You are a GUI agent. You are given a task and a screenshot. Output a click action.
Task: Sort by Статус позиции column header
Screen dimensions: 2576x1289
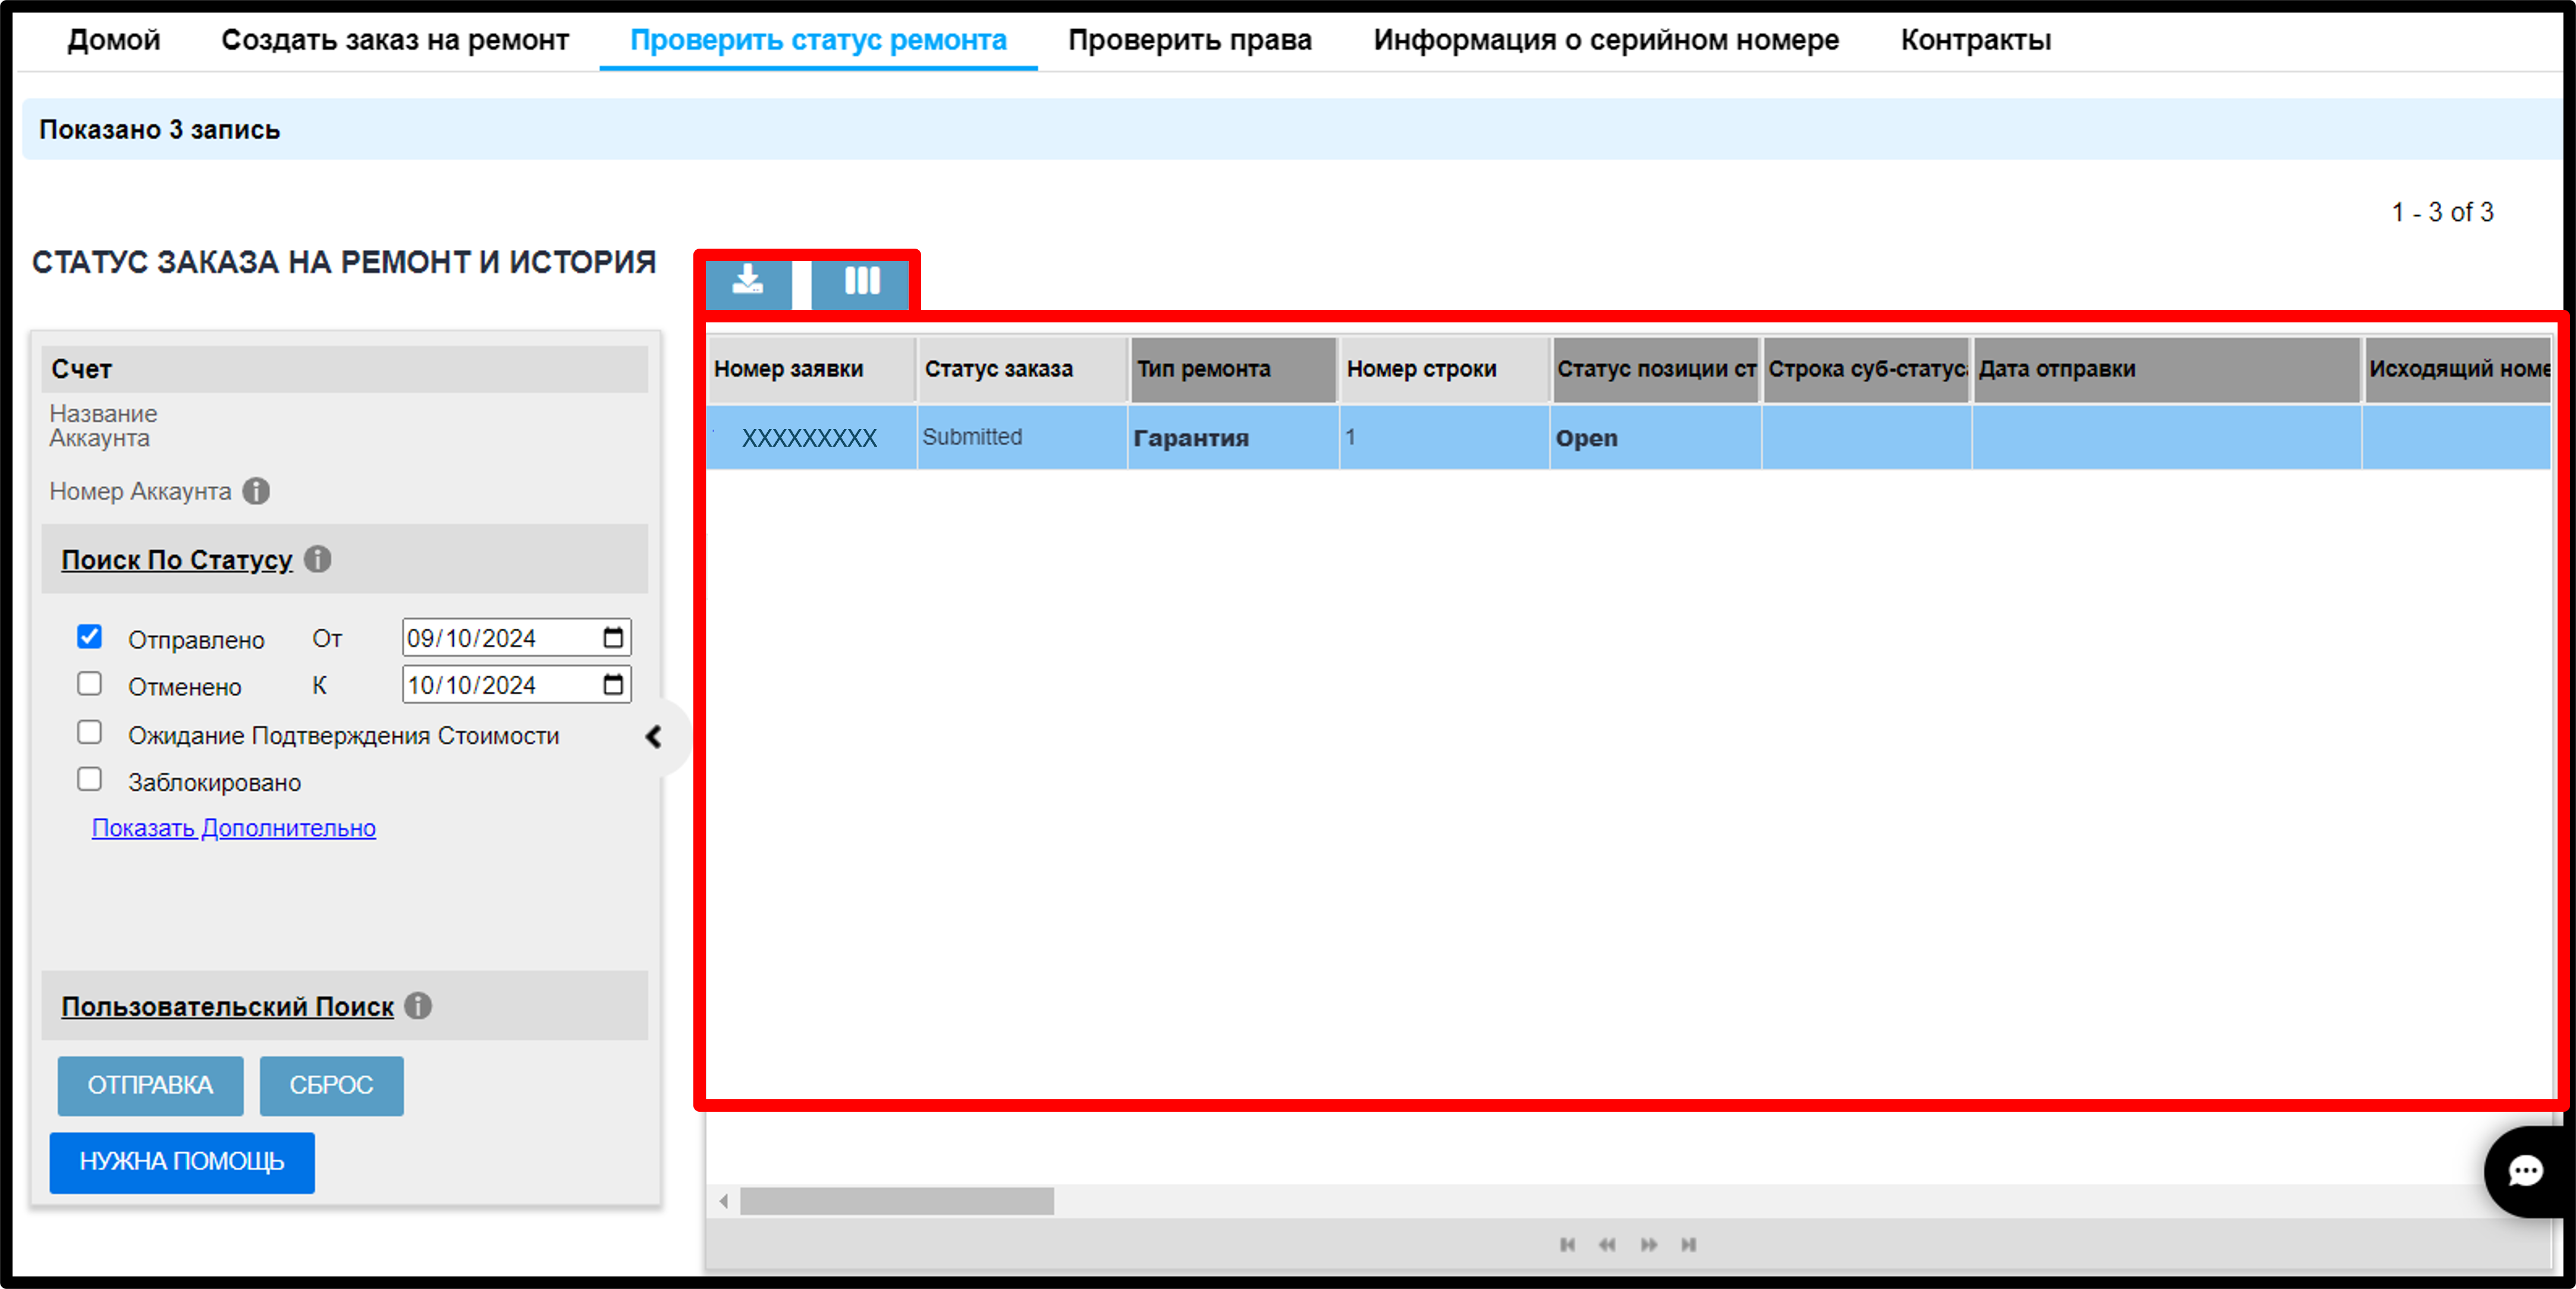(x=1655, y=369)
